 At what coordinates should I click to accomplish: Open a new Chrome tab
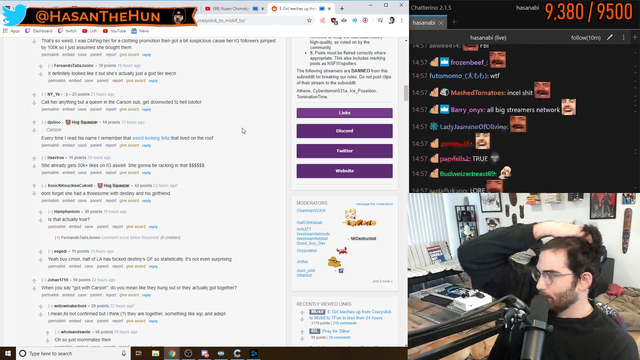point(342,9)
